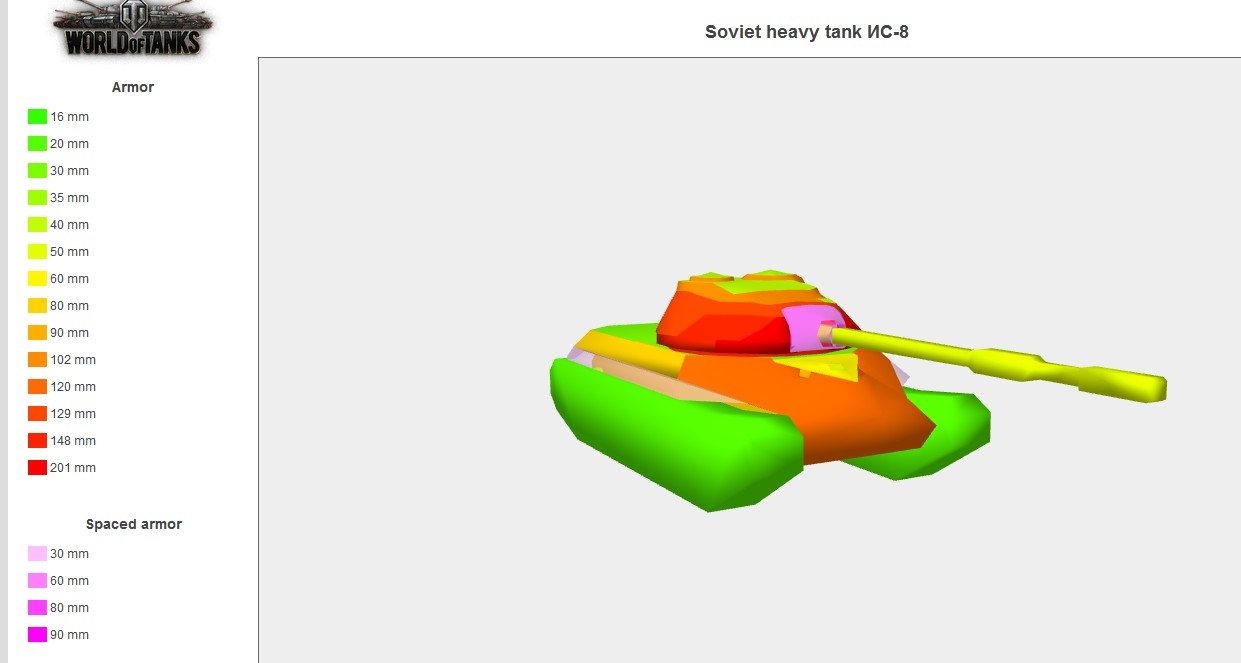
Task: Click the 90 mm spaced armor magenta swatch
Action: (37, 635)
